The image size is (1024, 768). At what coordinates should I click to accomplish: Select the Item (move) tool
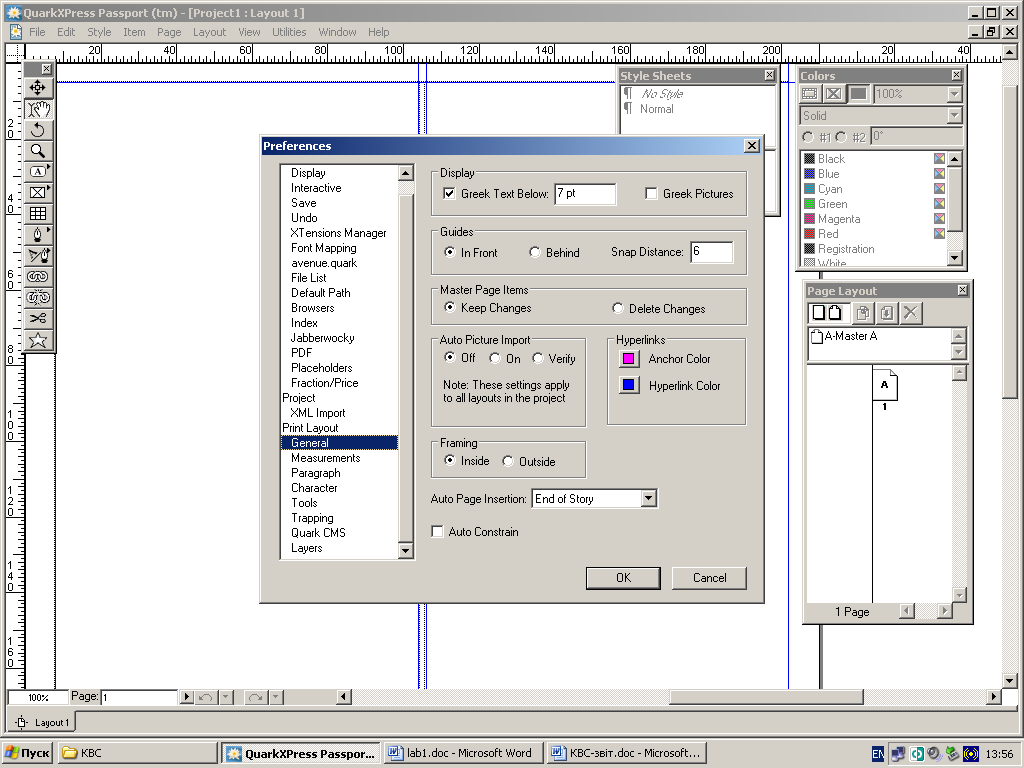tap(38, 88)
